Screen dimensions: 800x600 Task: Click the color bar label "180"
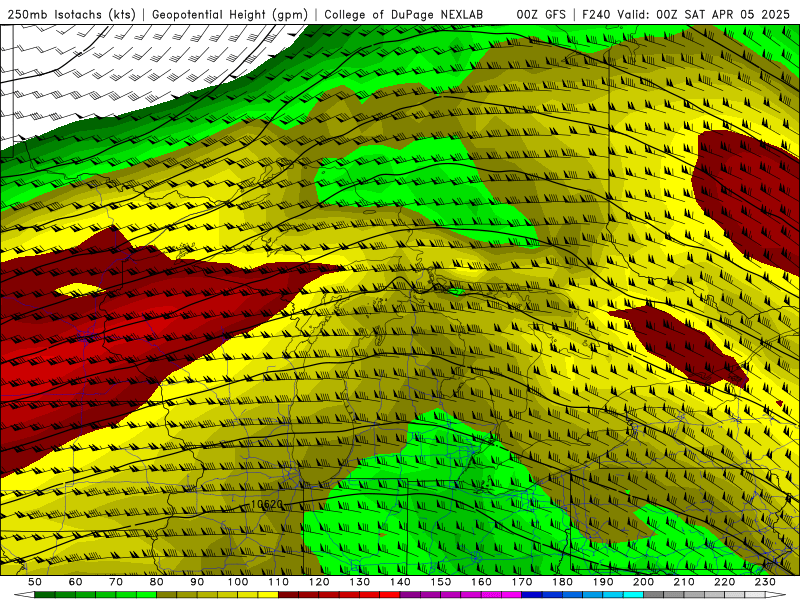pyautogui.click(x=562, y=582)
